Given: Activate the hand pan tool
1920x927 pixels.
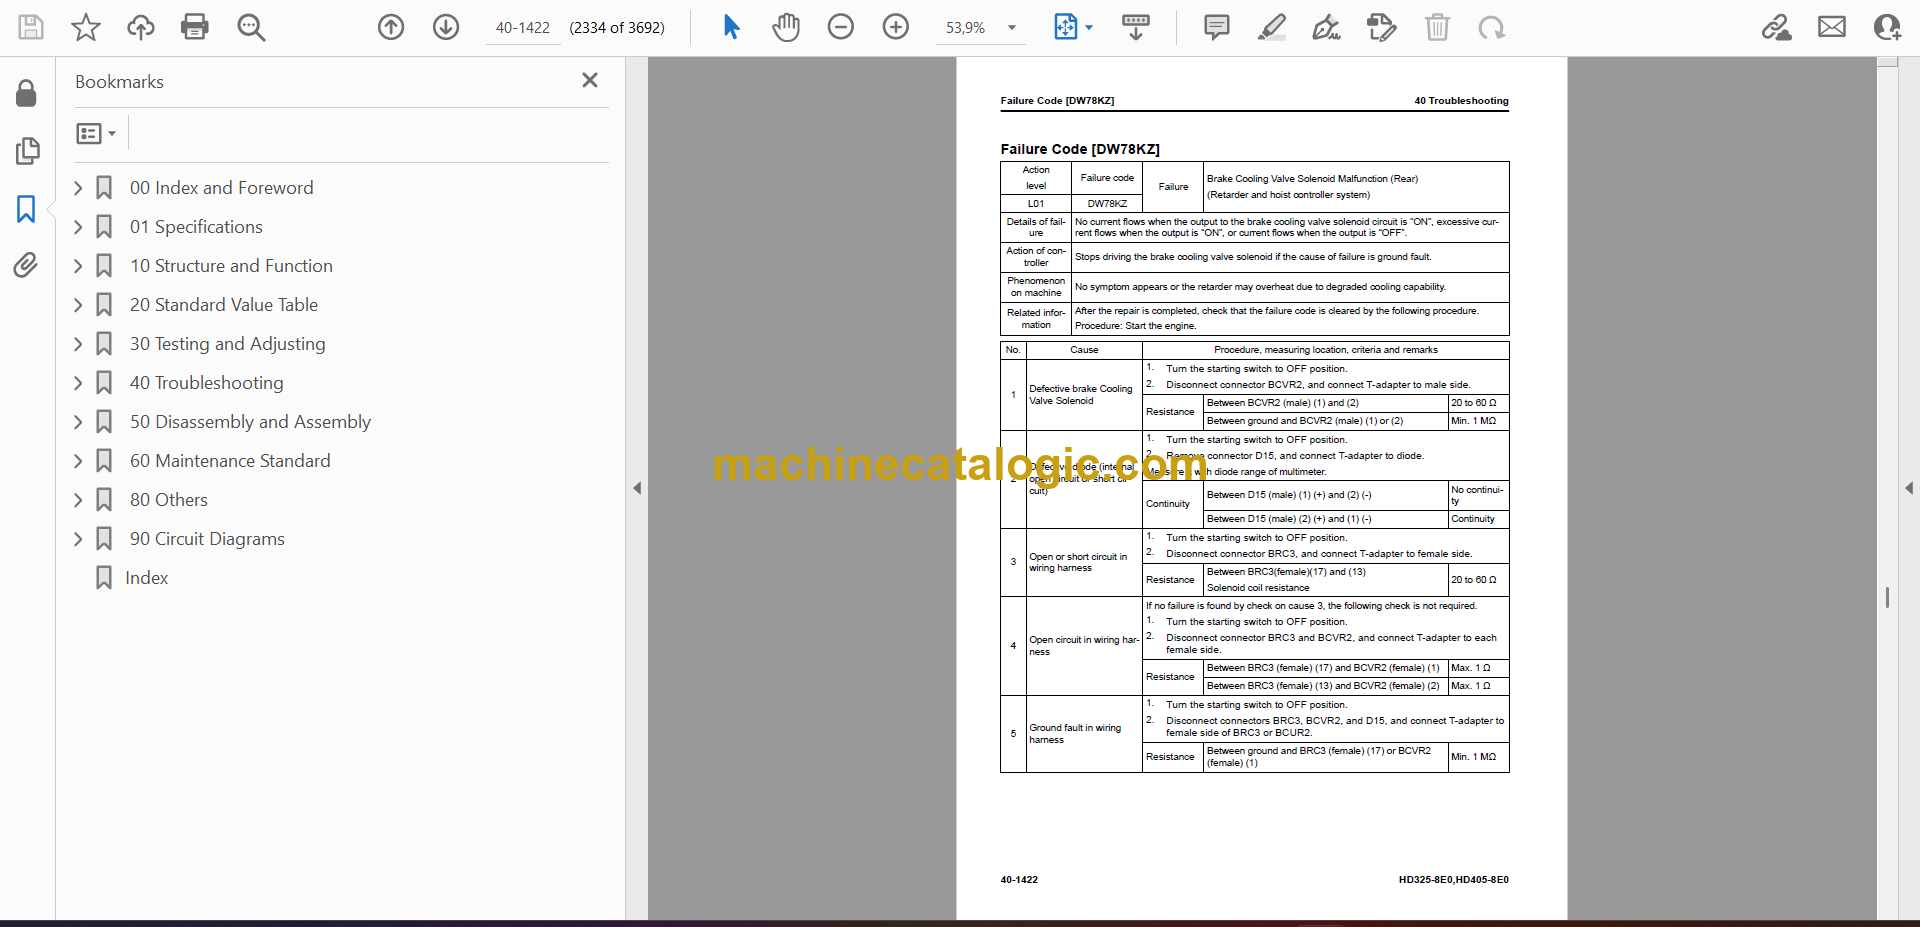Looking at the screenshot, I should click(x=786, y=27).
